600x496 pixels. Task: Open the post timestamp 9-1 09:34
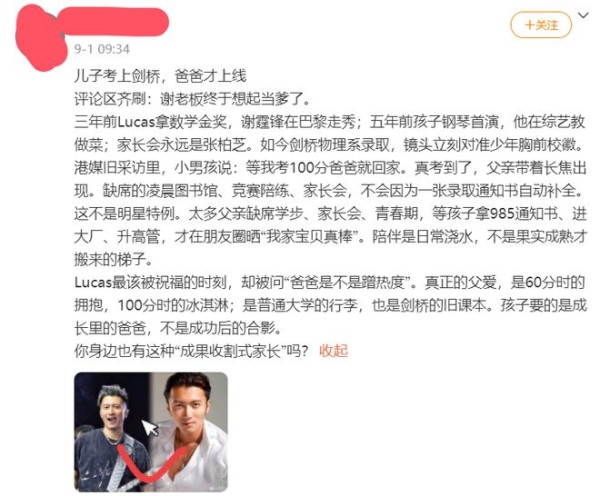pos(102,49)
